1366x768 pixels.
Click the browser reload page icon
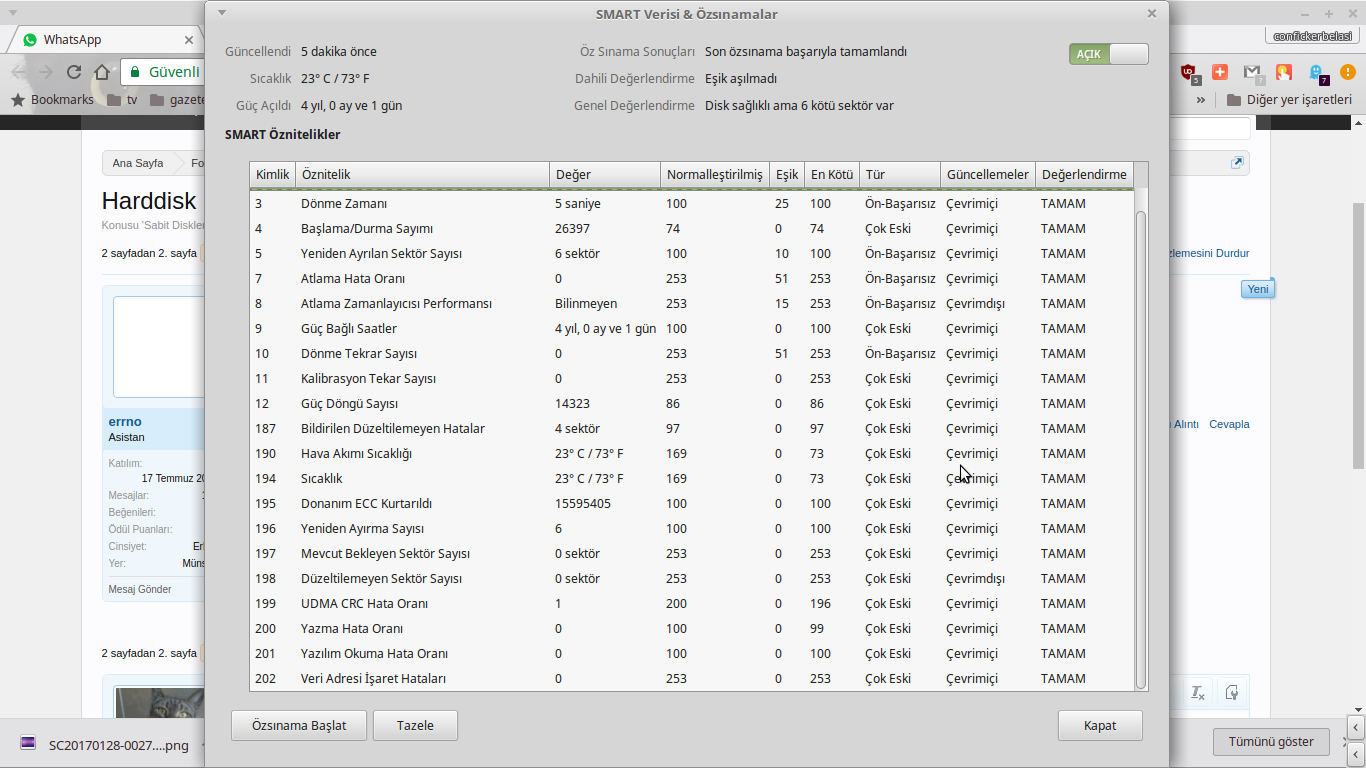(x=74, y=72)
